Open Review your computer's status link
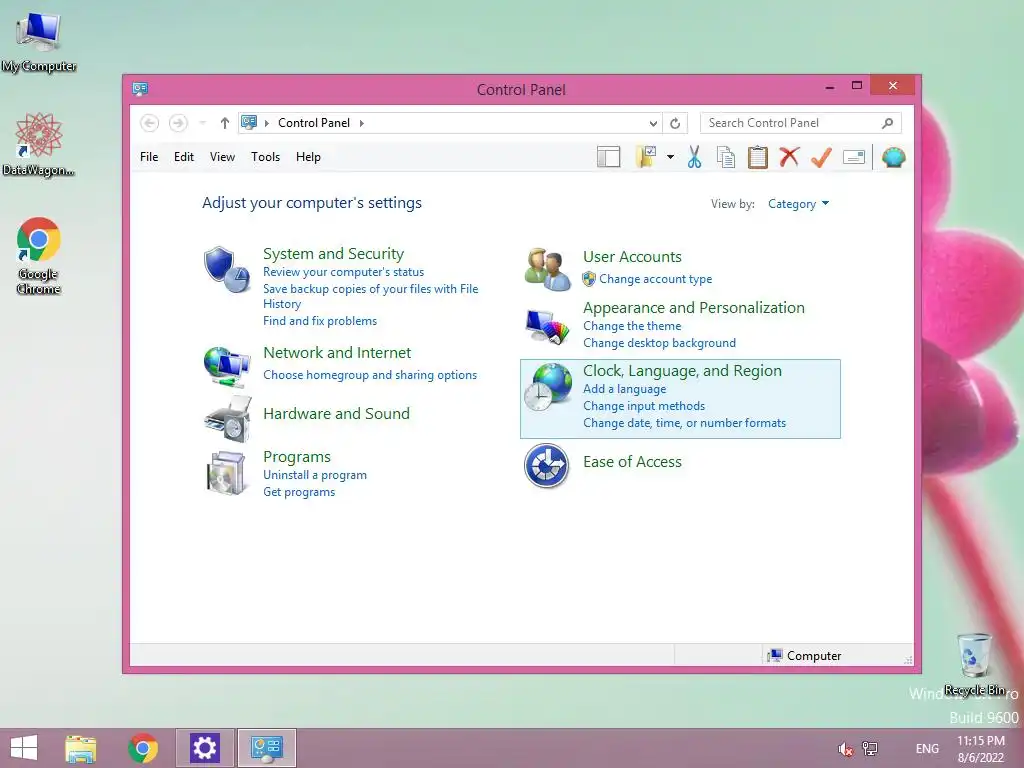 344,272
